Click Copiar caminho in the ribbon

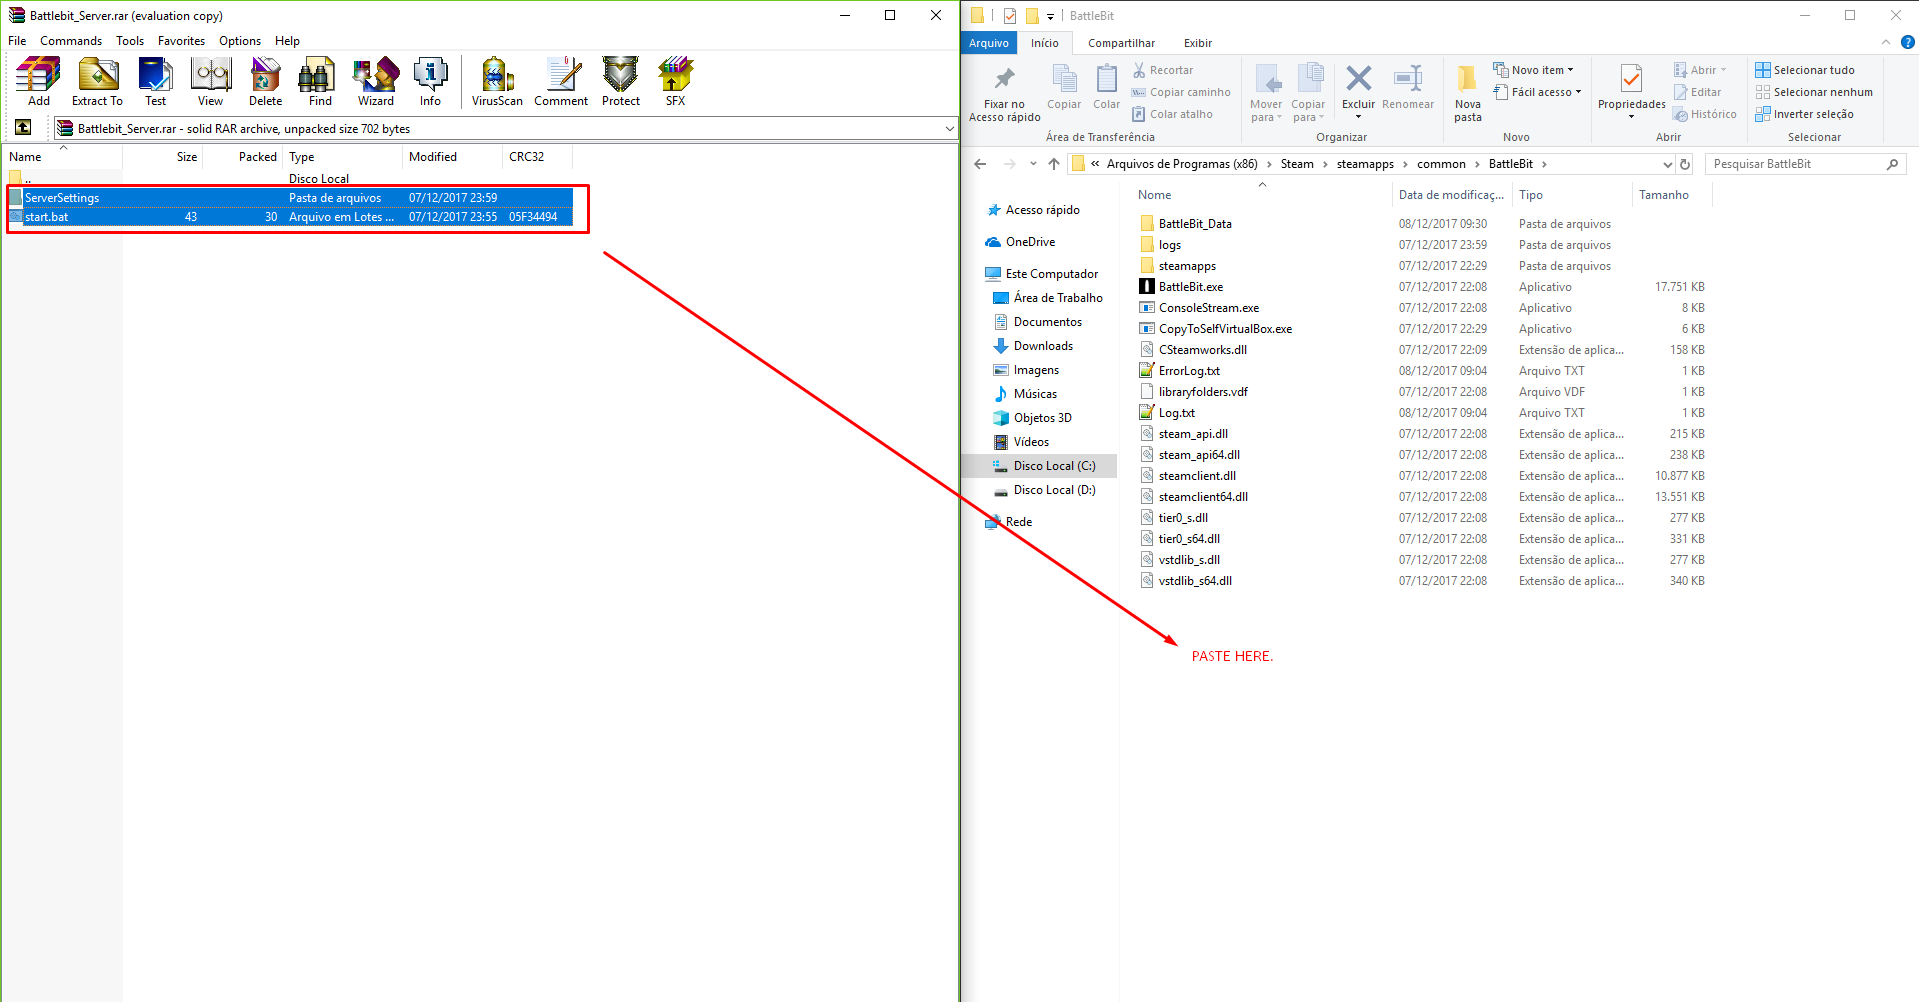pos(1181,92)
